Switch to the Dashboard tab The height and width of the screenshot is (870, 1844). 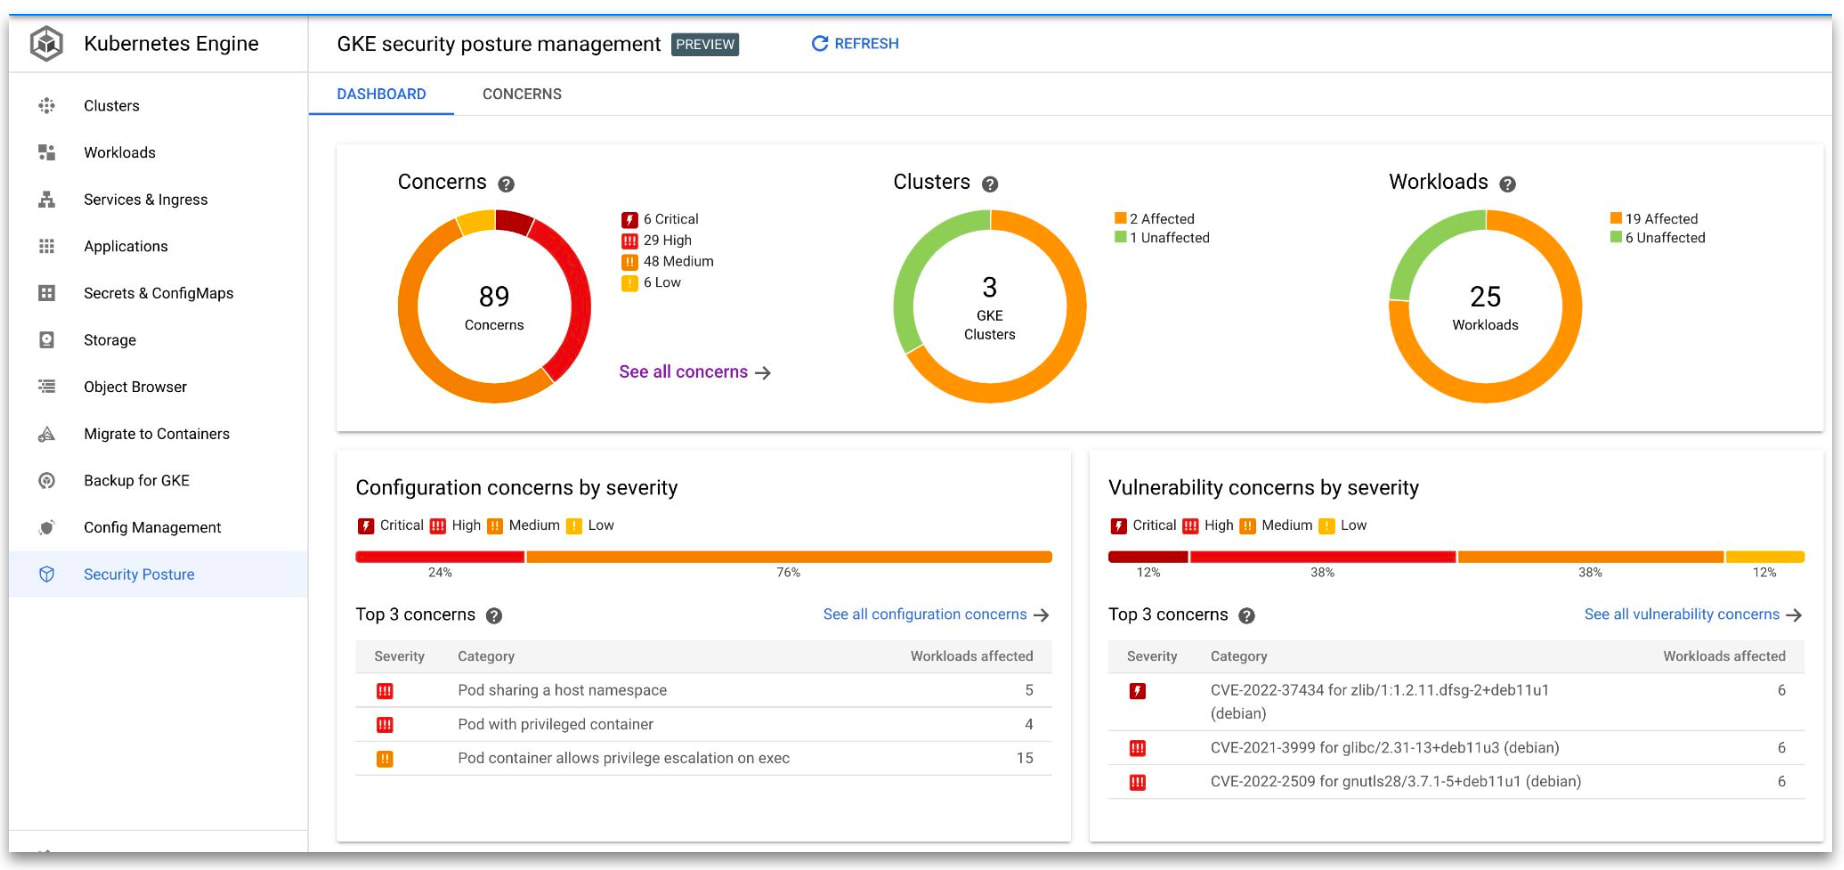pyautogui.click(x=381, y=94)
